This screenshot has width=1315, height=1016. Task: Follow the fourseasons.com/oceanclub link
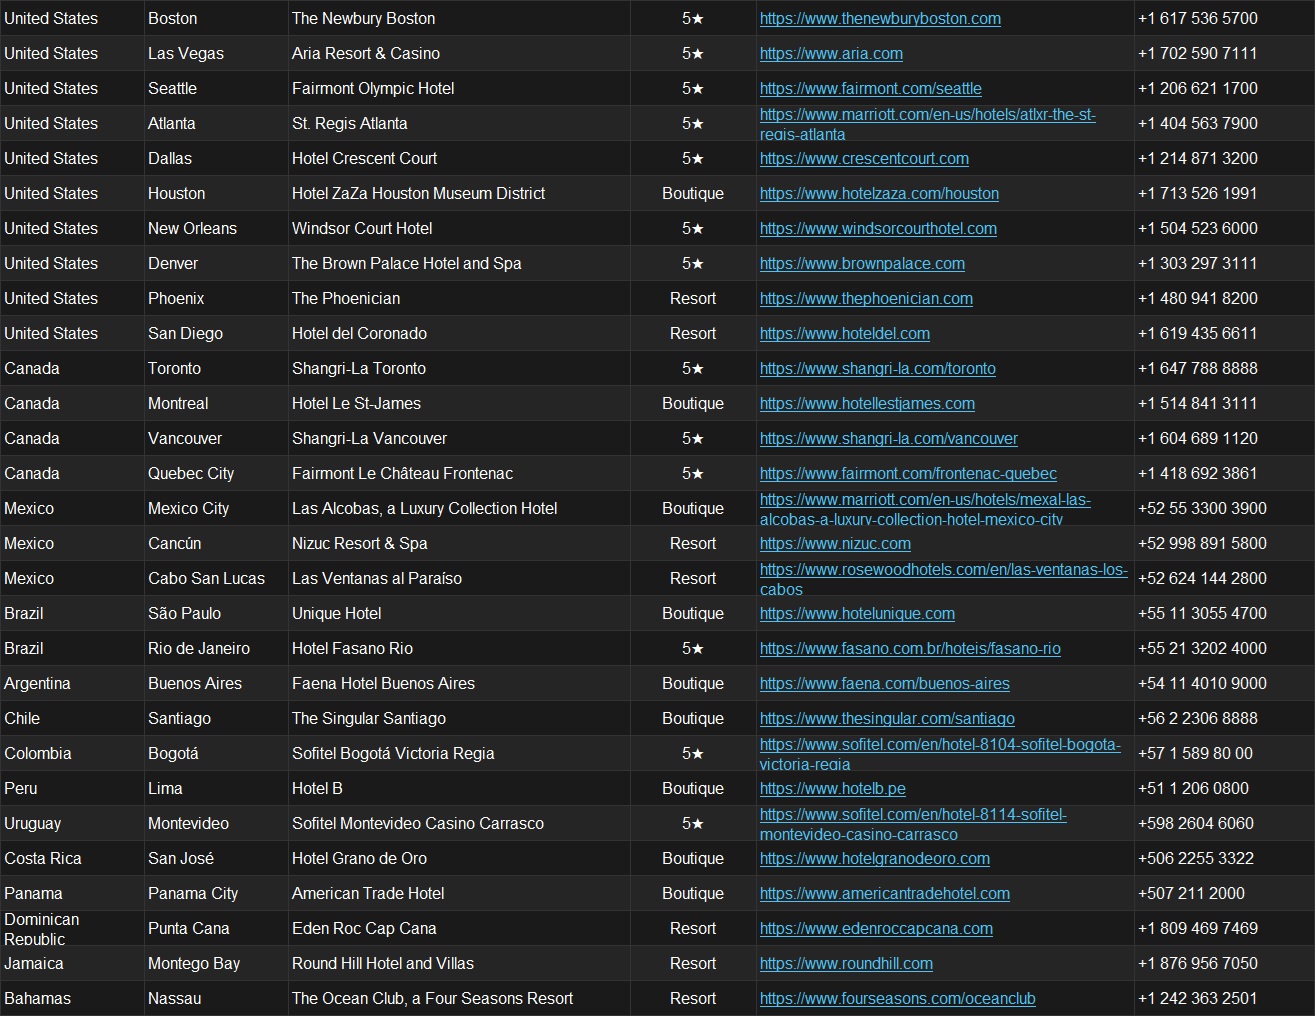tap(897, 998)
